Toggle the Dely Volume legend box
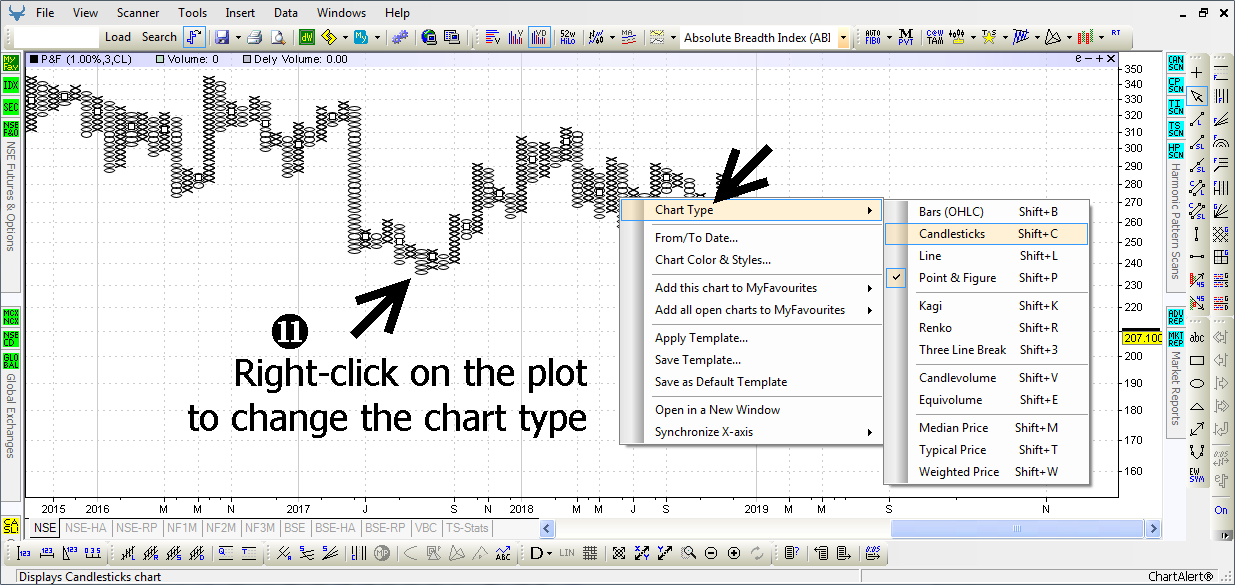Viewport: 1235px width, 585px height. click(248, 59)
